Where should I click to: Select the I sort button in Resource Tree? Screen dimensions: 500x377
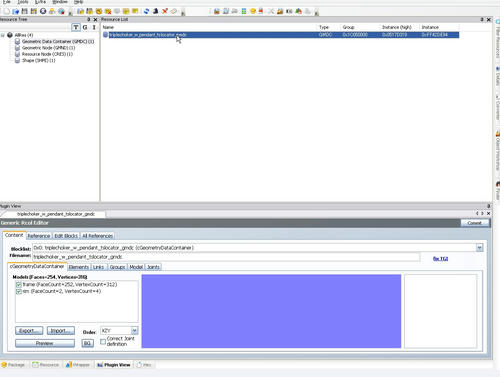(x=94, y=27)
